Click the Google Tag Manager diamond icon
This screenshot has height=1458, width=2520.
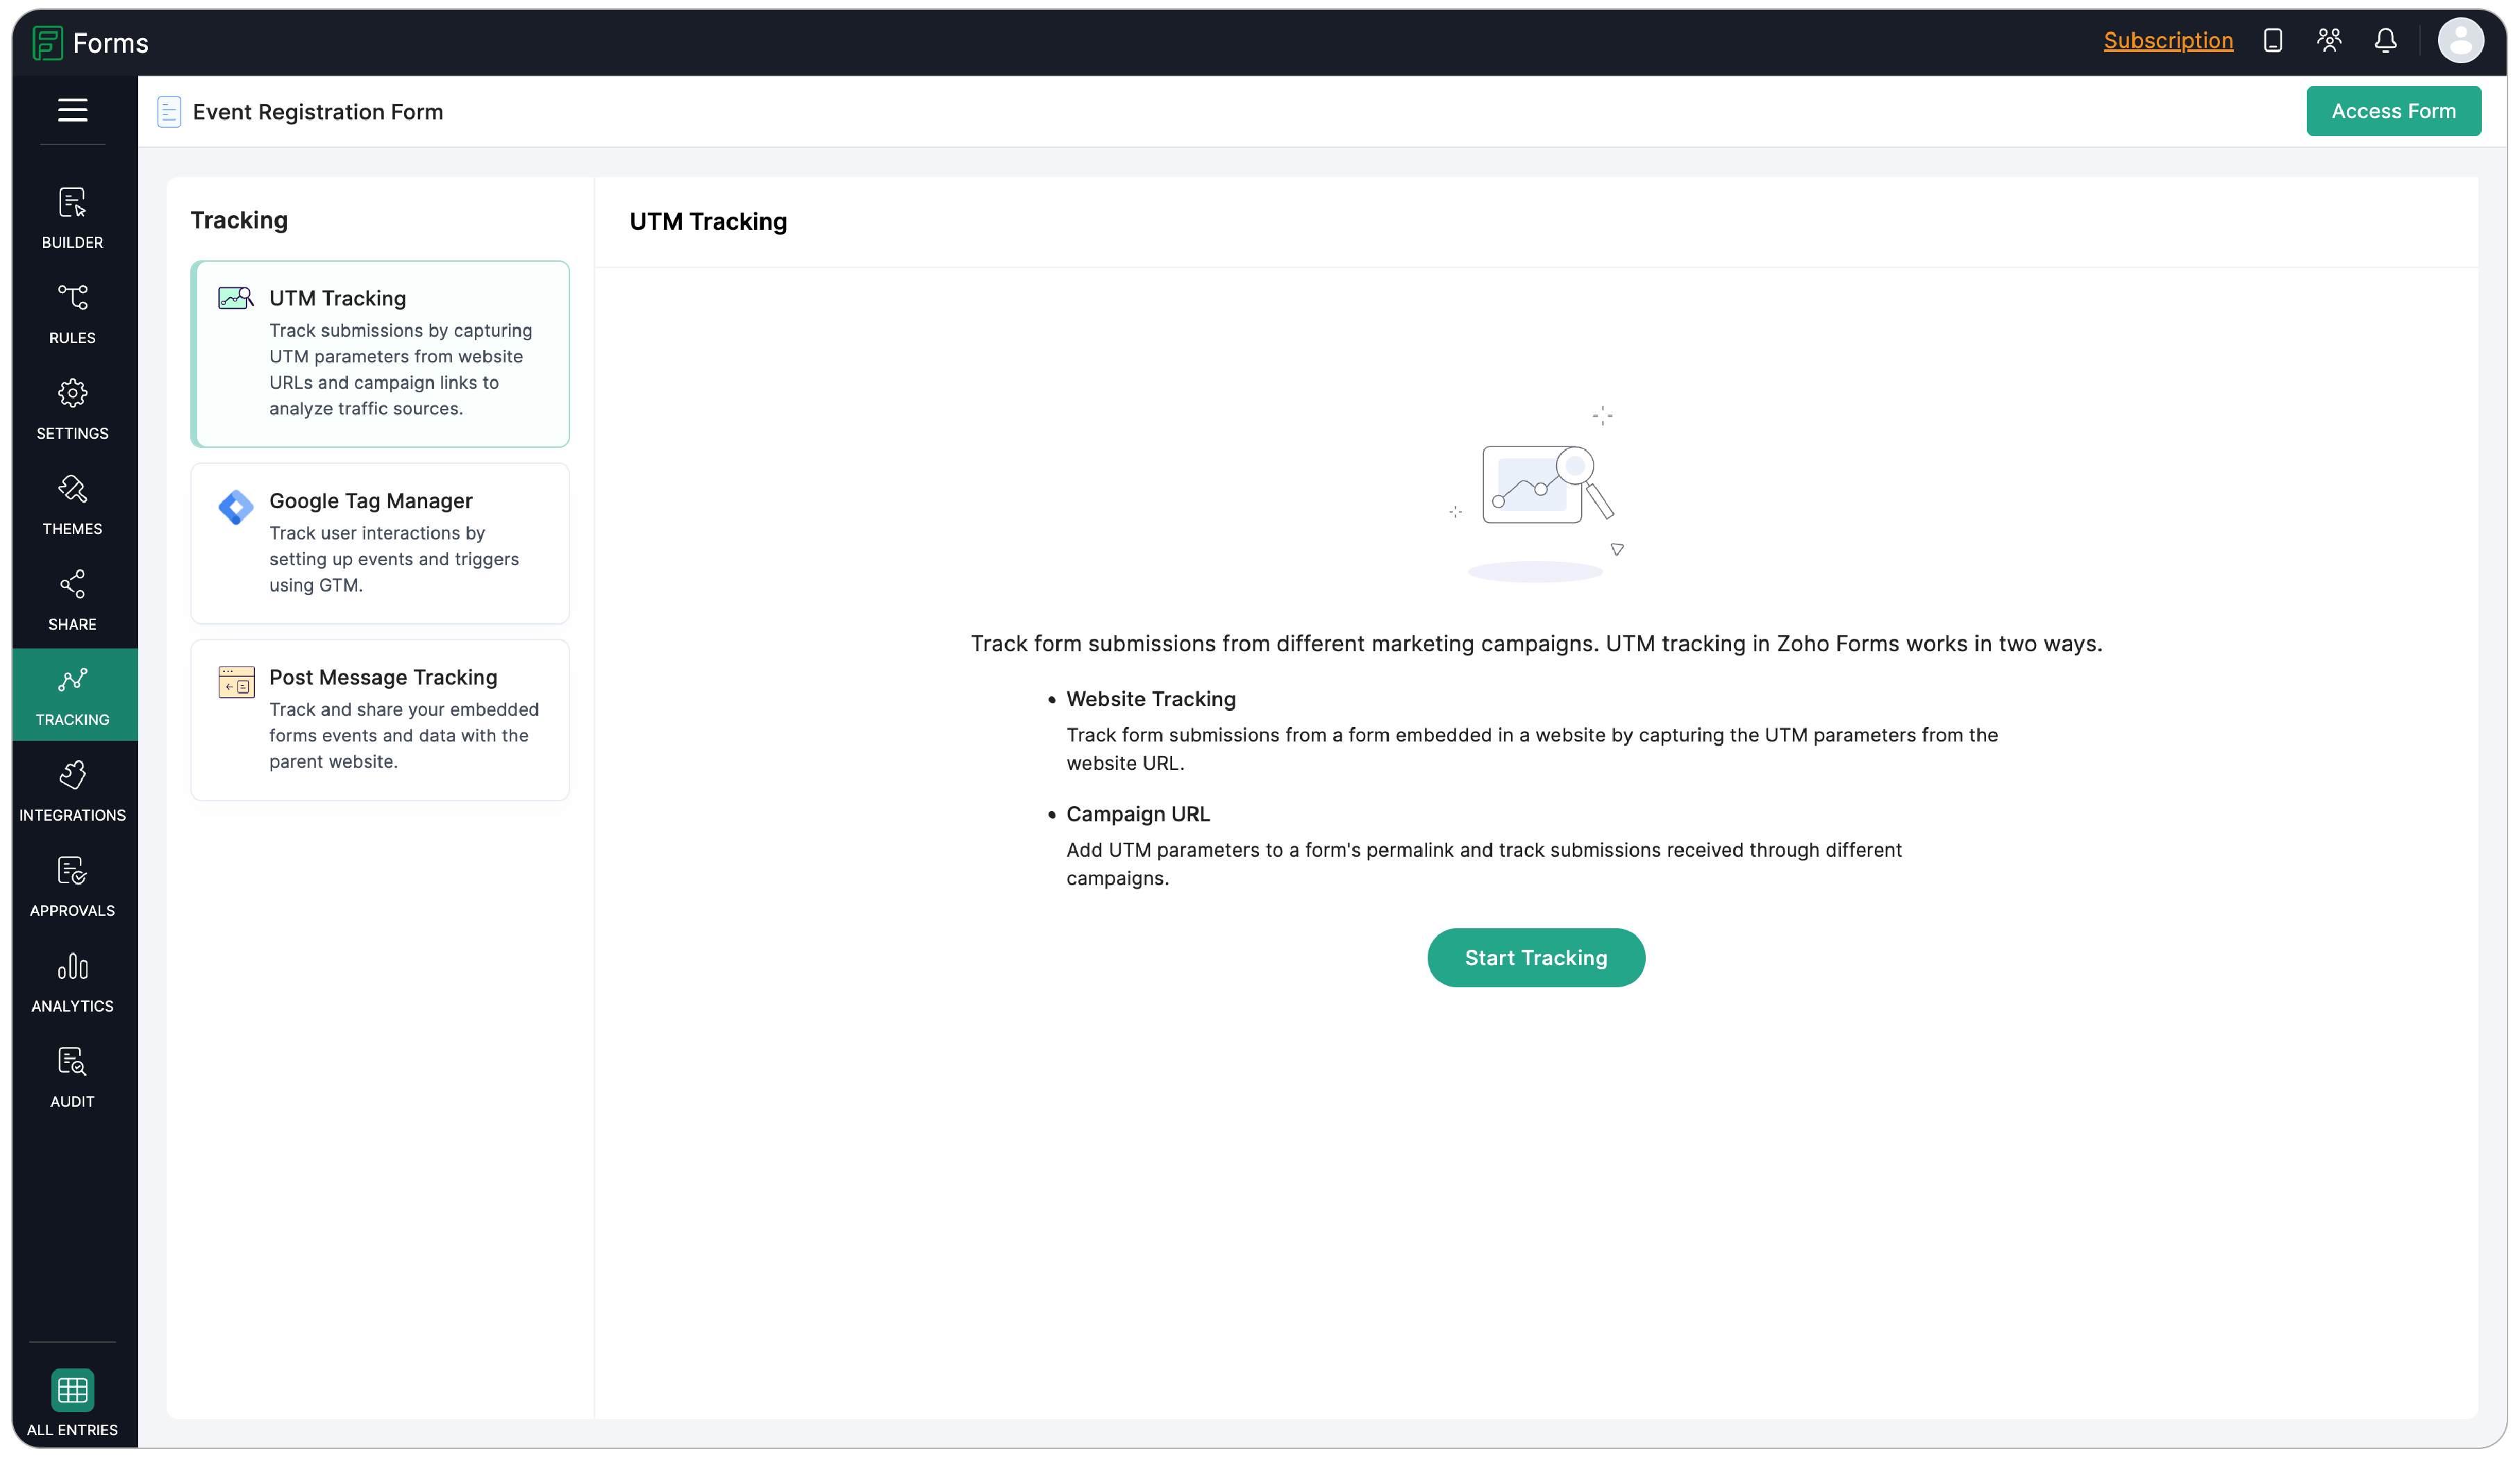click(x=236, y=507)
